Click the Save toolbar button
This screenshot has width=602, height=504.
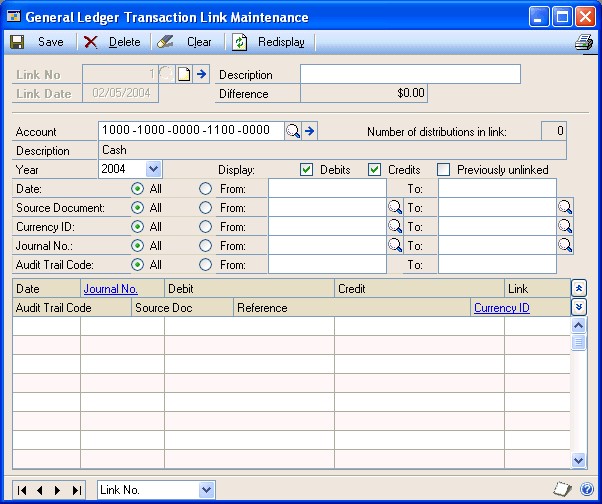point(37,42)
